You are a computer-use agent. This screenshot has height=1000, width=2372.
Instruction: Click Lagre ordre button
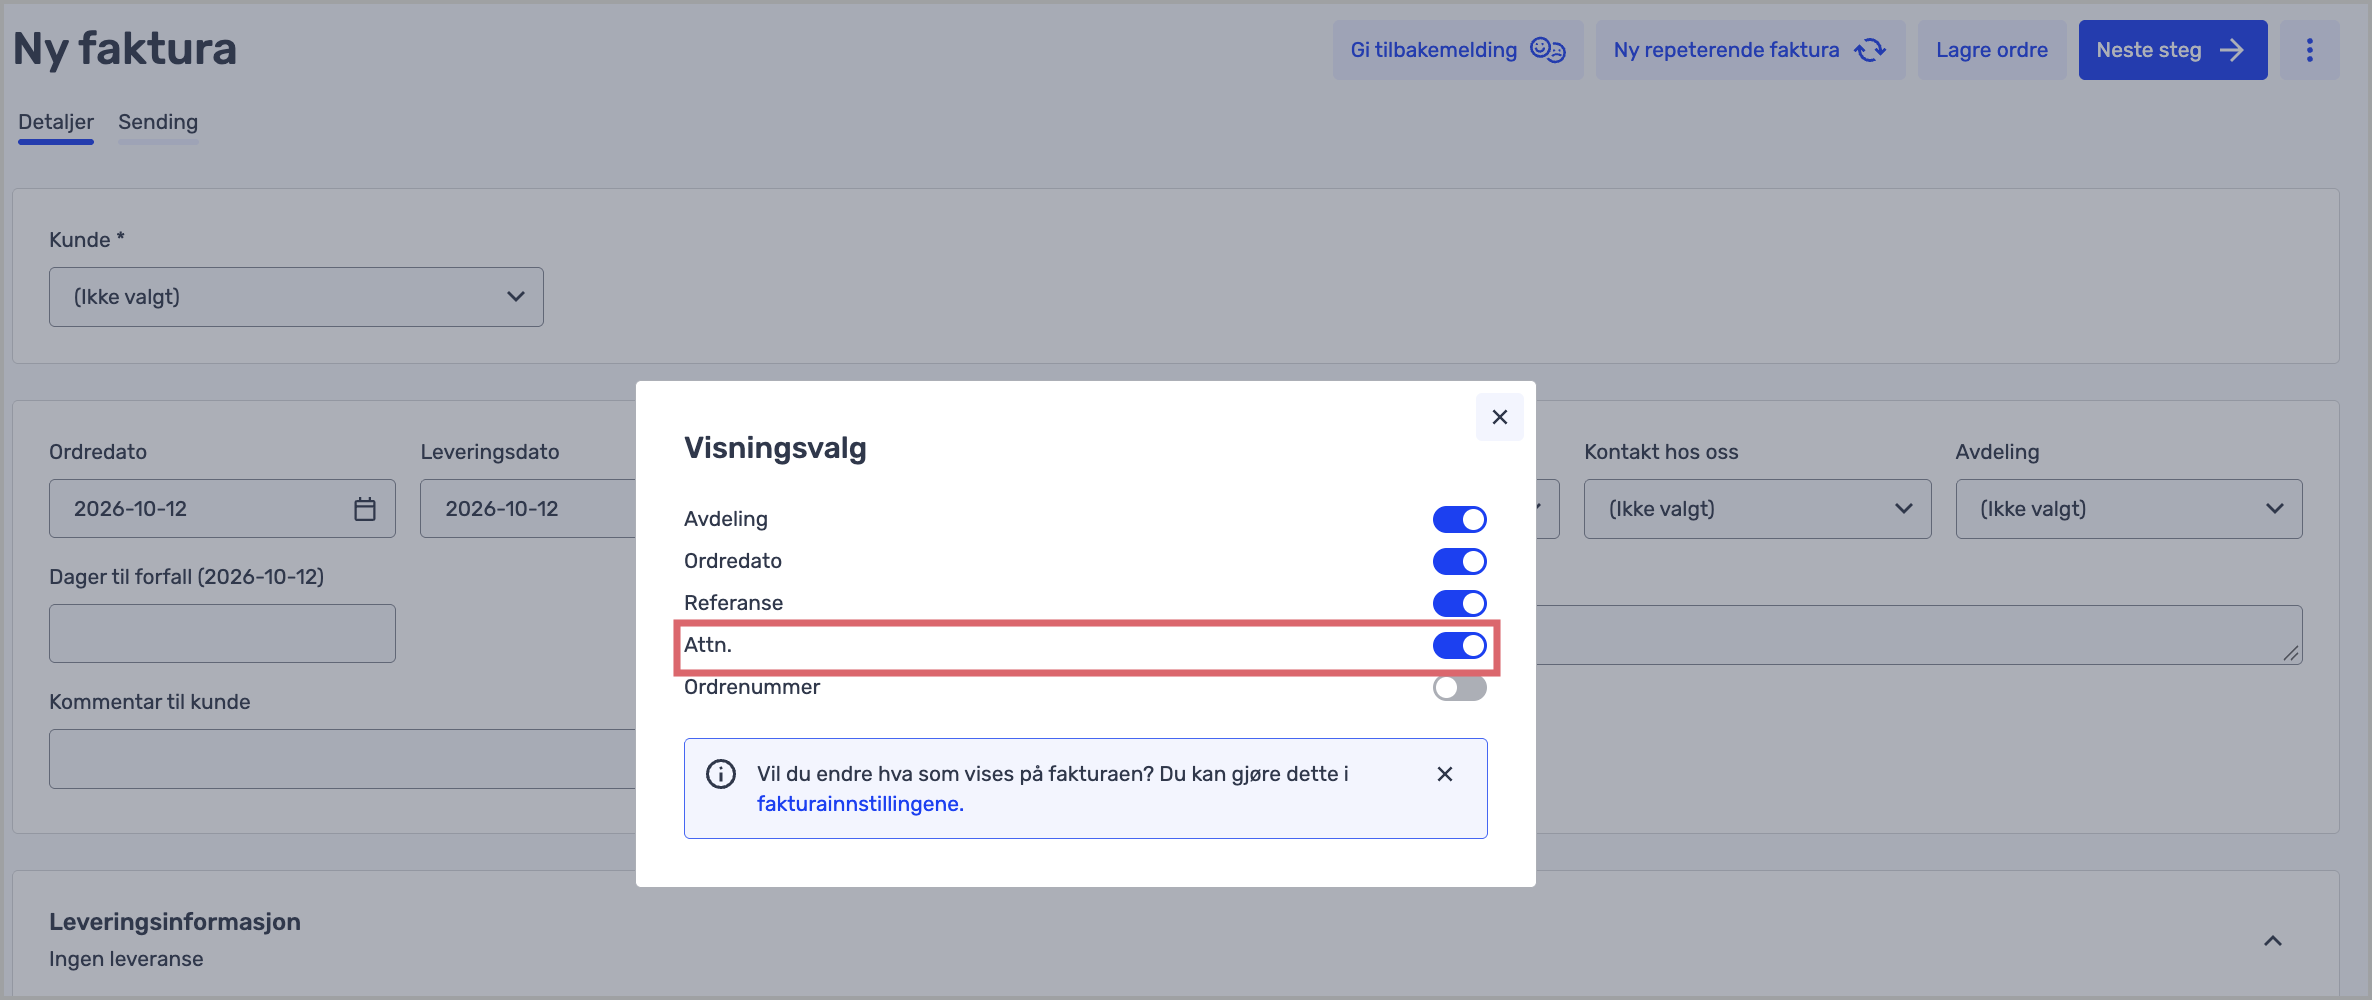pyautogui.click(x=1992, y=50)
